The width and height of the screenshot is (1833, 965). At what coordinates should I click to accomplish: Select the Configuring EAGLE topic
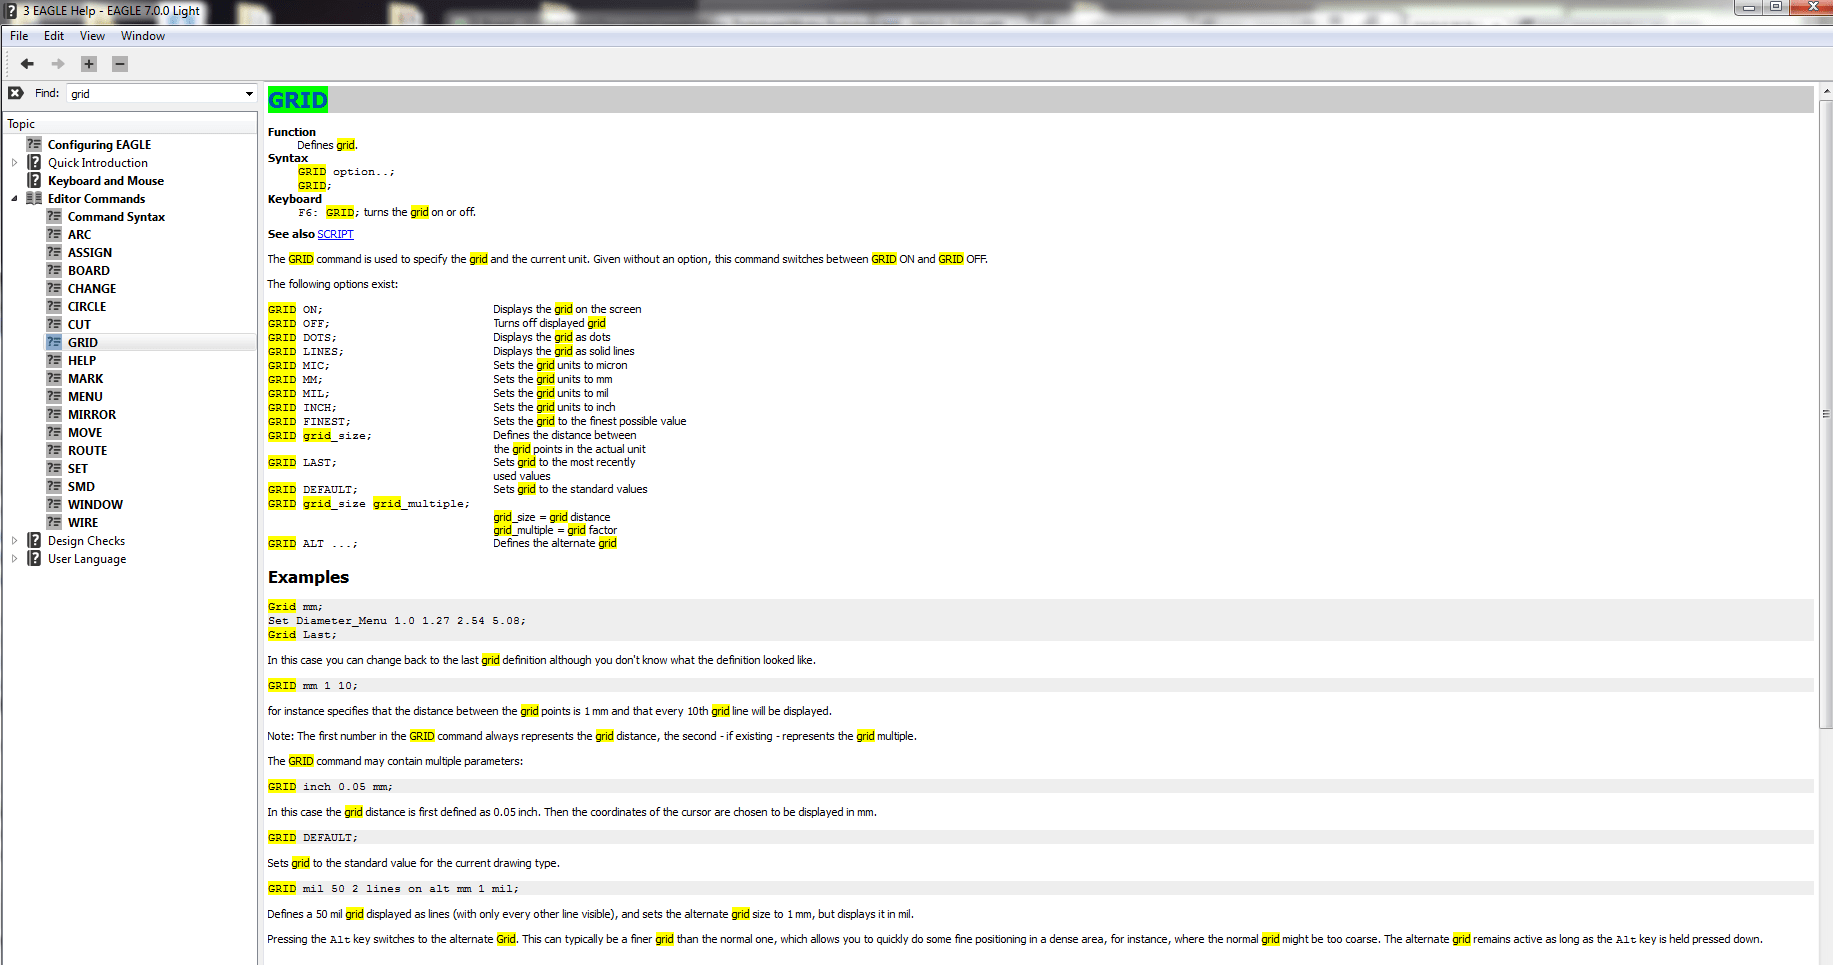point(99,145)
